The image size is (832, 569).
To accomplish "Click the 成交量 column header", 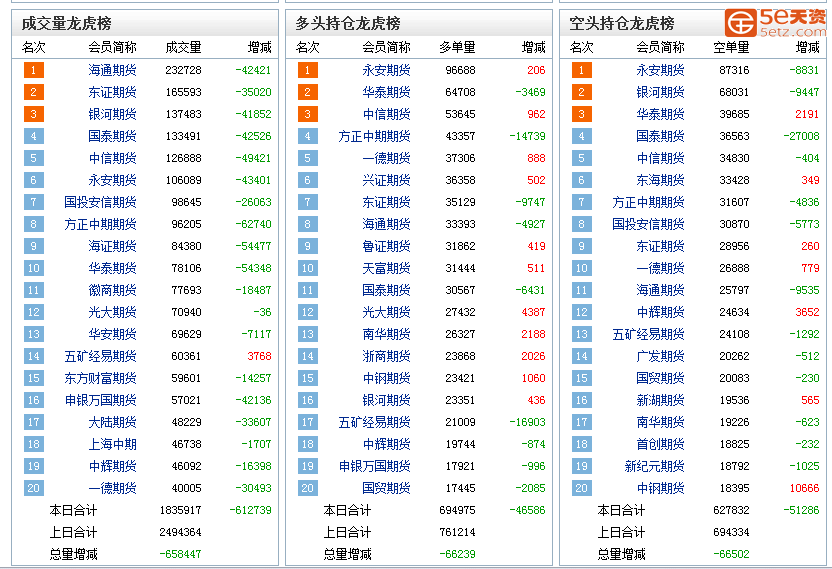I will (x=183, y=48).
